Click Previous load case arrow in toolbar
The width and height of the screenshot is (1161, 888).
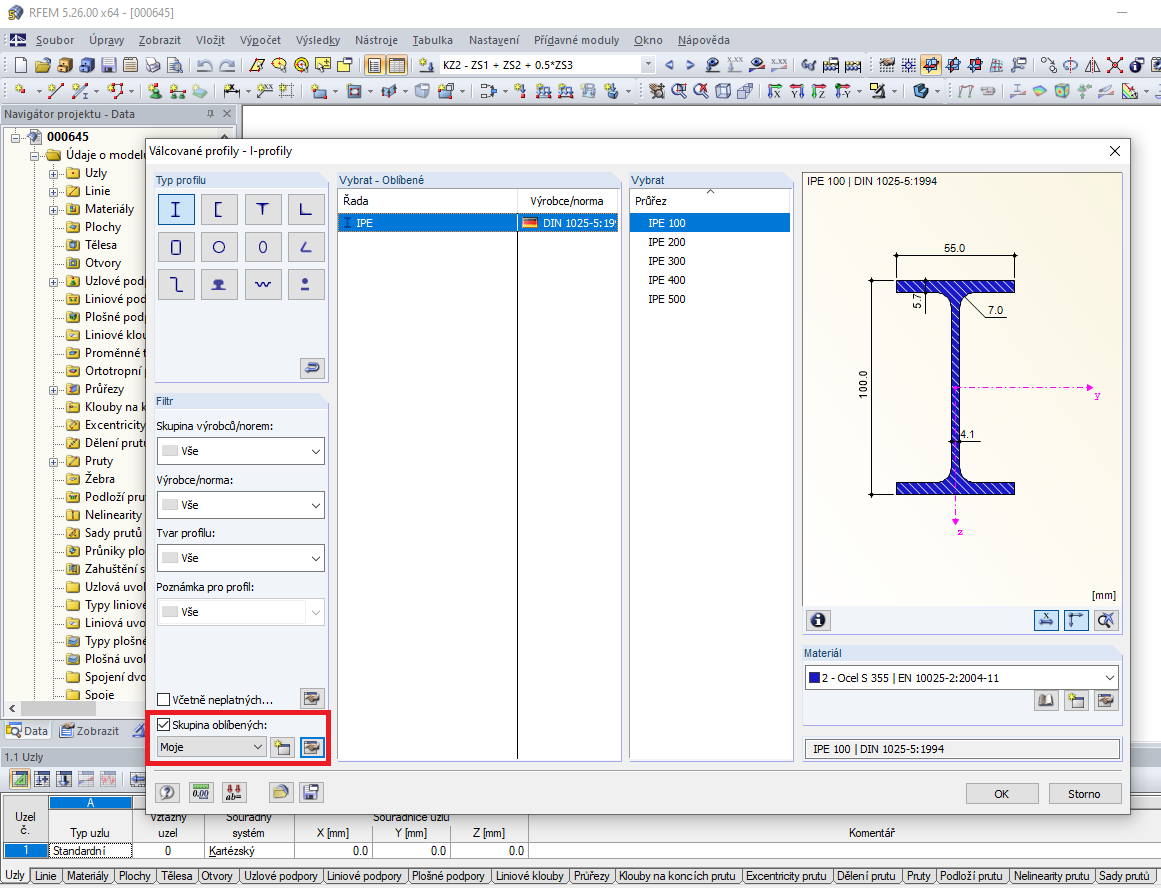point(669,65)
